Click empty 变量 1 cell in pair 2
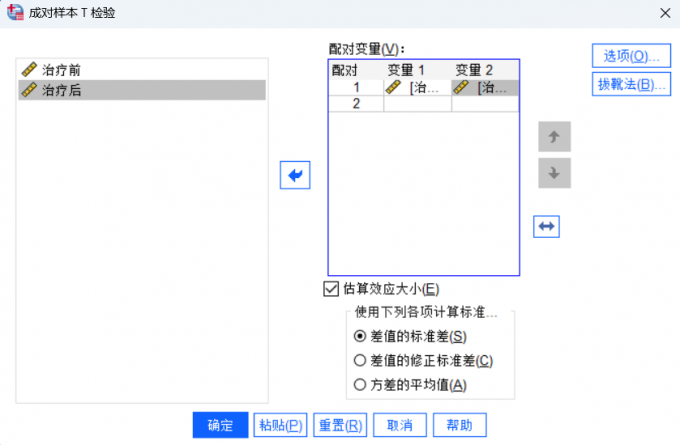Screen dimensions: 680x445 point(417,104)
